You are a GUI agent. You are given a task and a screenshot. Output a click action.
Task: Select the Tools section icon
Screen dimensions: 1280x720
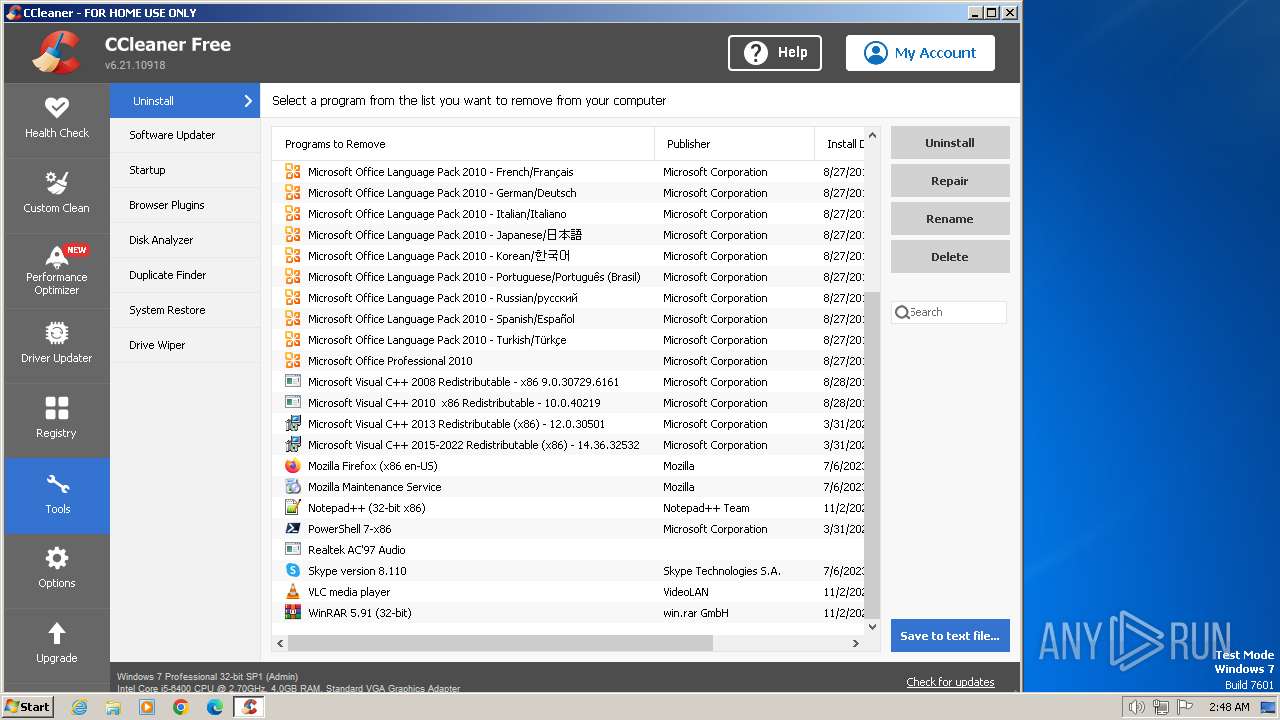coord(57,485)
